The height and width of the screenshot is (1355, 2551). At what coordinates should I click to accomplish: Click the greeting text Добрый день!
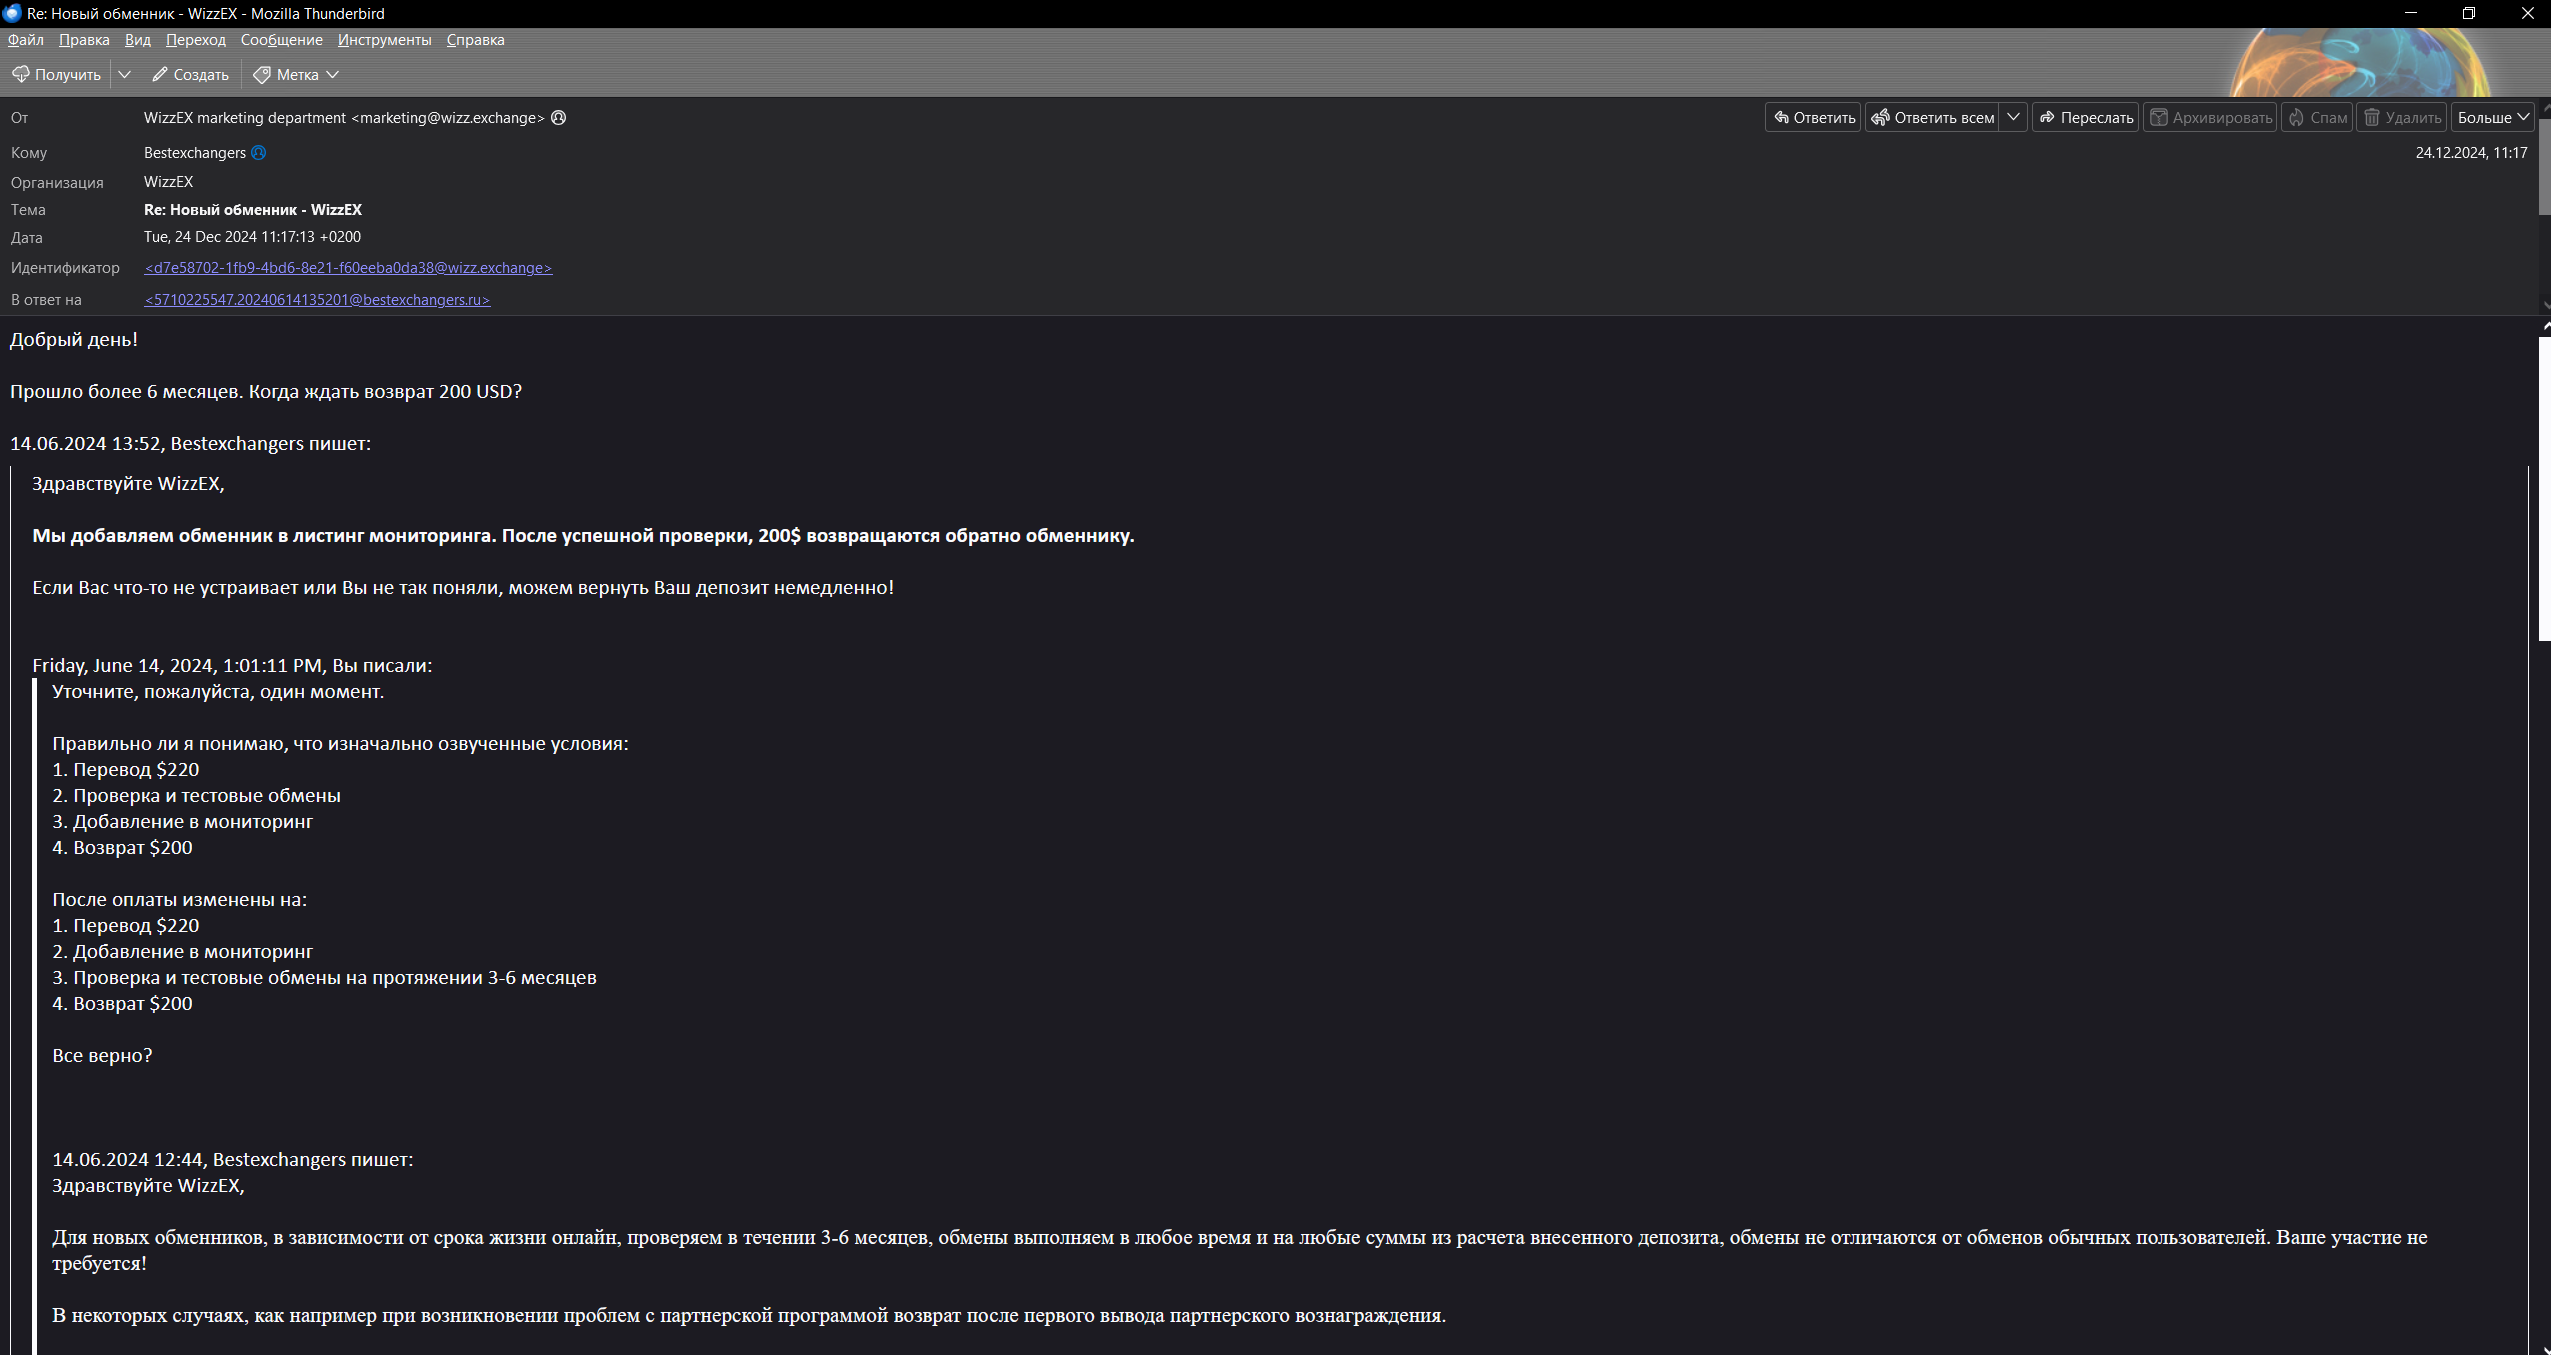[x=74, y=340]
